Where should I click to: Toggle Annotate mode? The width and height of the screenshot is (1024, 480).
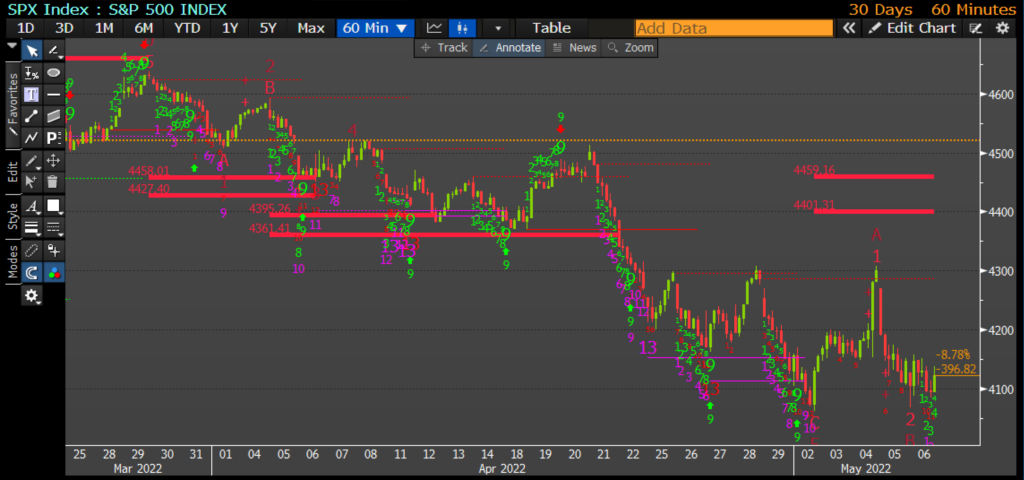509,48
